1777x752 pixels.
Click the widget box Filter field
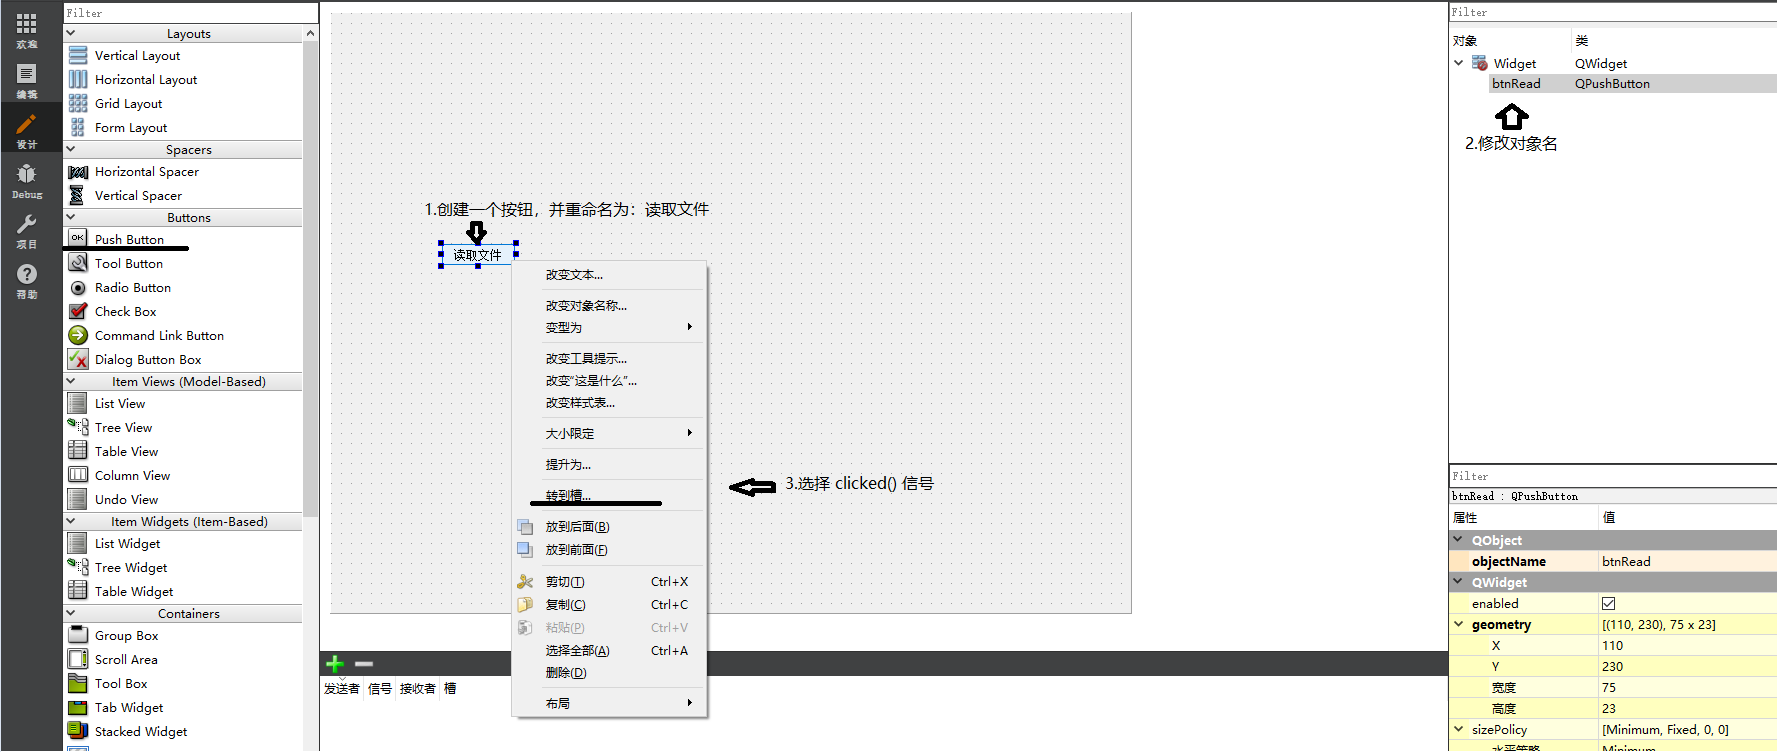click(190, 13)
